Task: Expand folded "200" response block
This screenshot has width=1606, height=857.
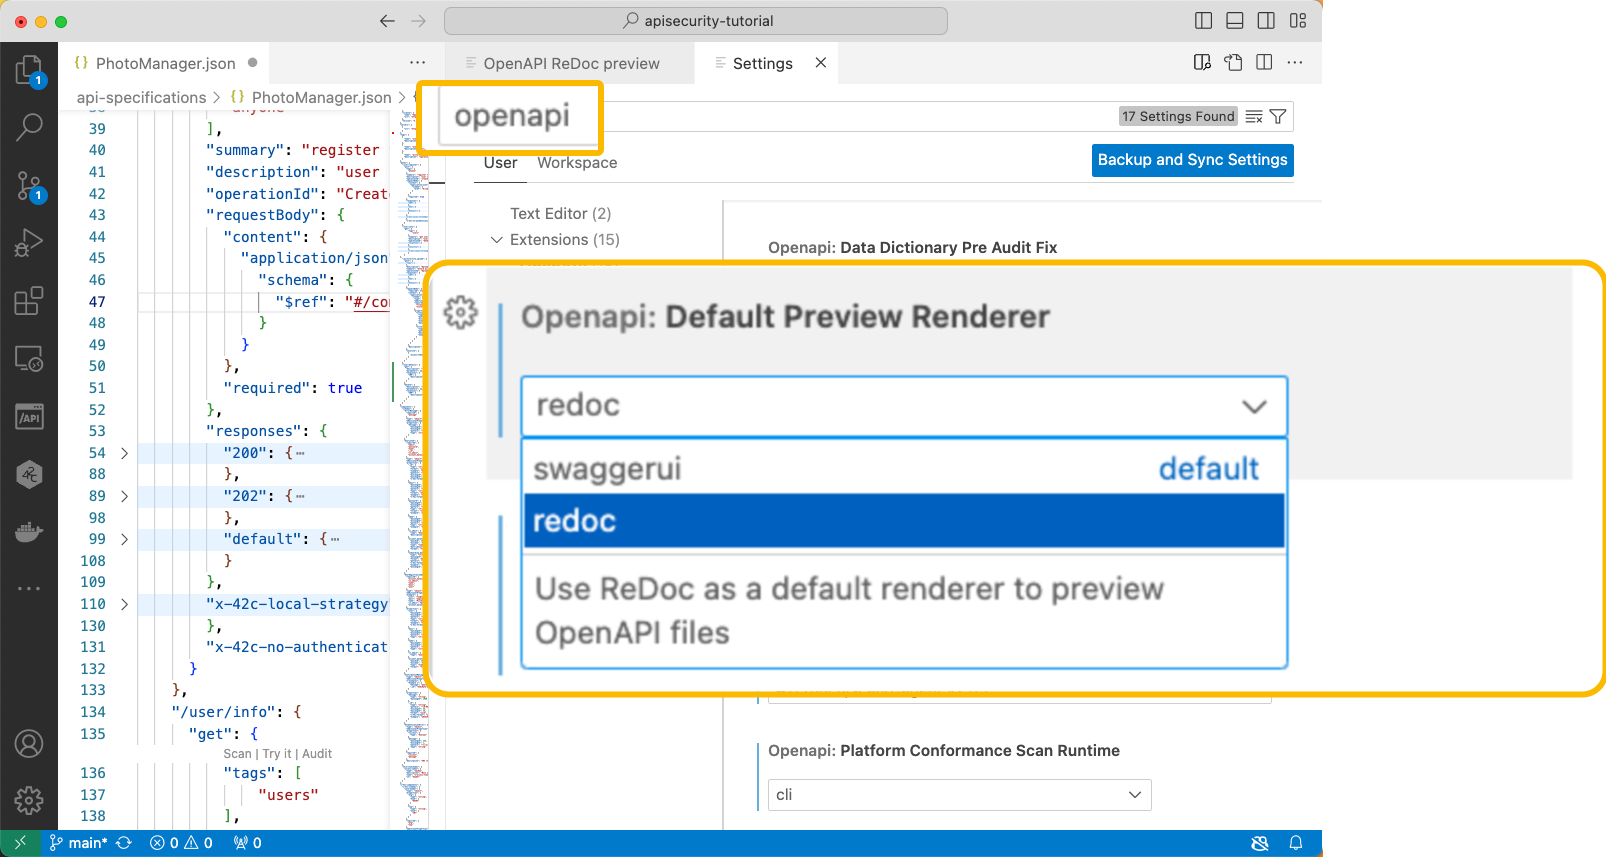Action: [x=124, y=453]
